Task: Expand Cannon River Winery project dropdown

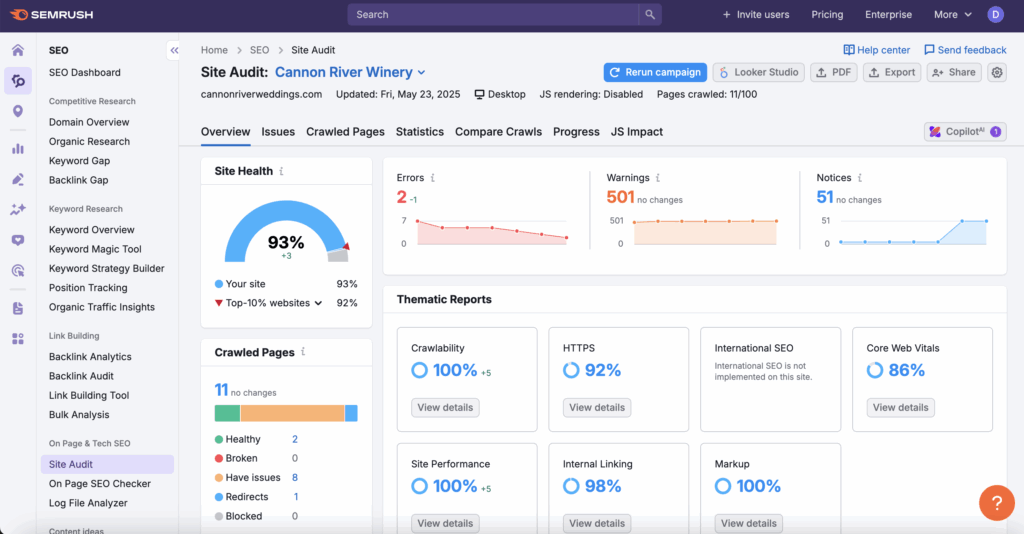Action: pos(350,72)
